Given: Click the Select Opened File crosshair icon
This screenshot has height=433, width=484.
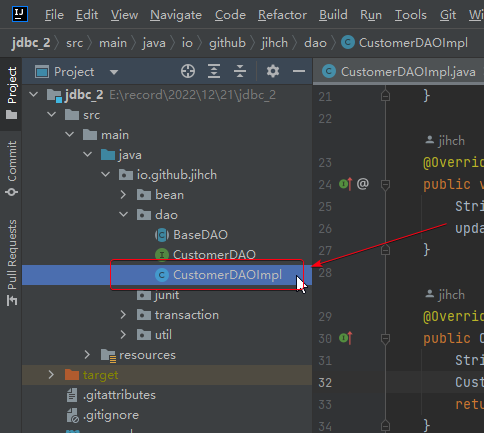Looking at the screenshot, I should [x=188, y=71].
